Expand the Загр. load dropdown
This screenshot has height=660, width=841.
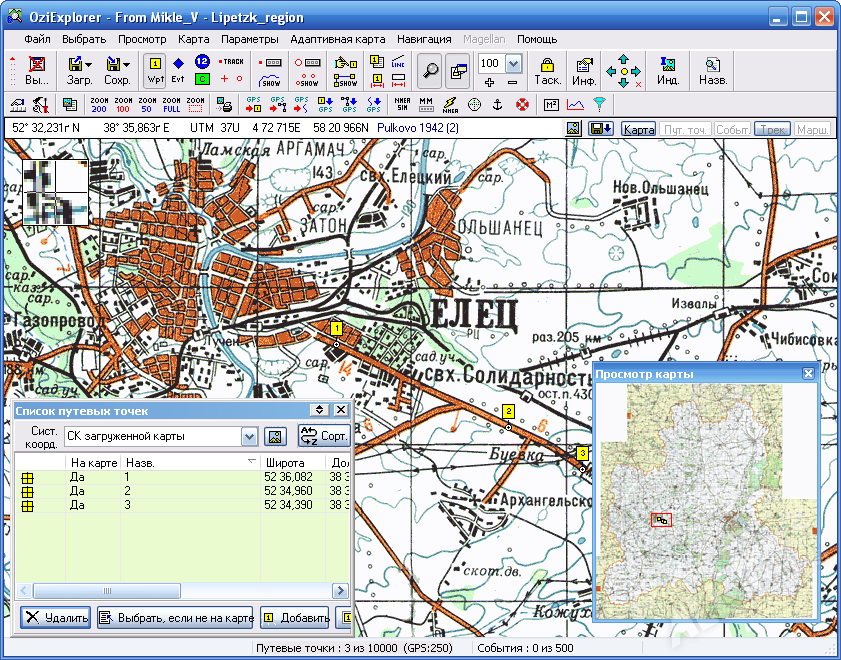(88, 64)
